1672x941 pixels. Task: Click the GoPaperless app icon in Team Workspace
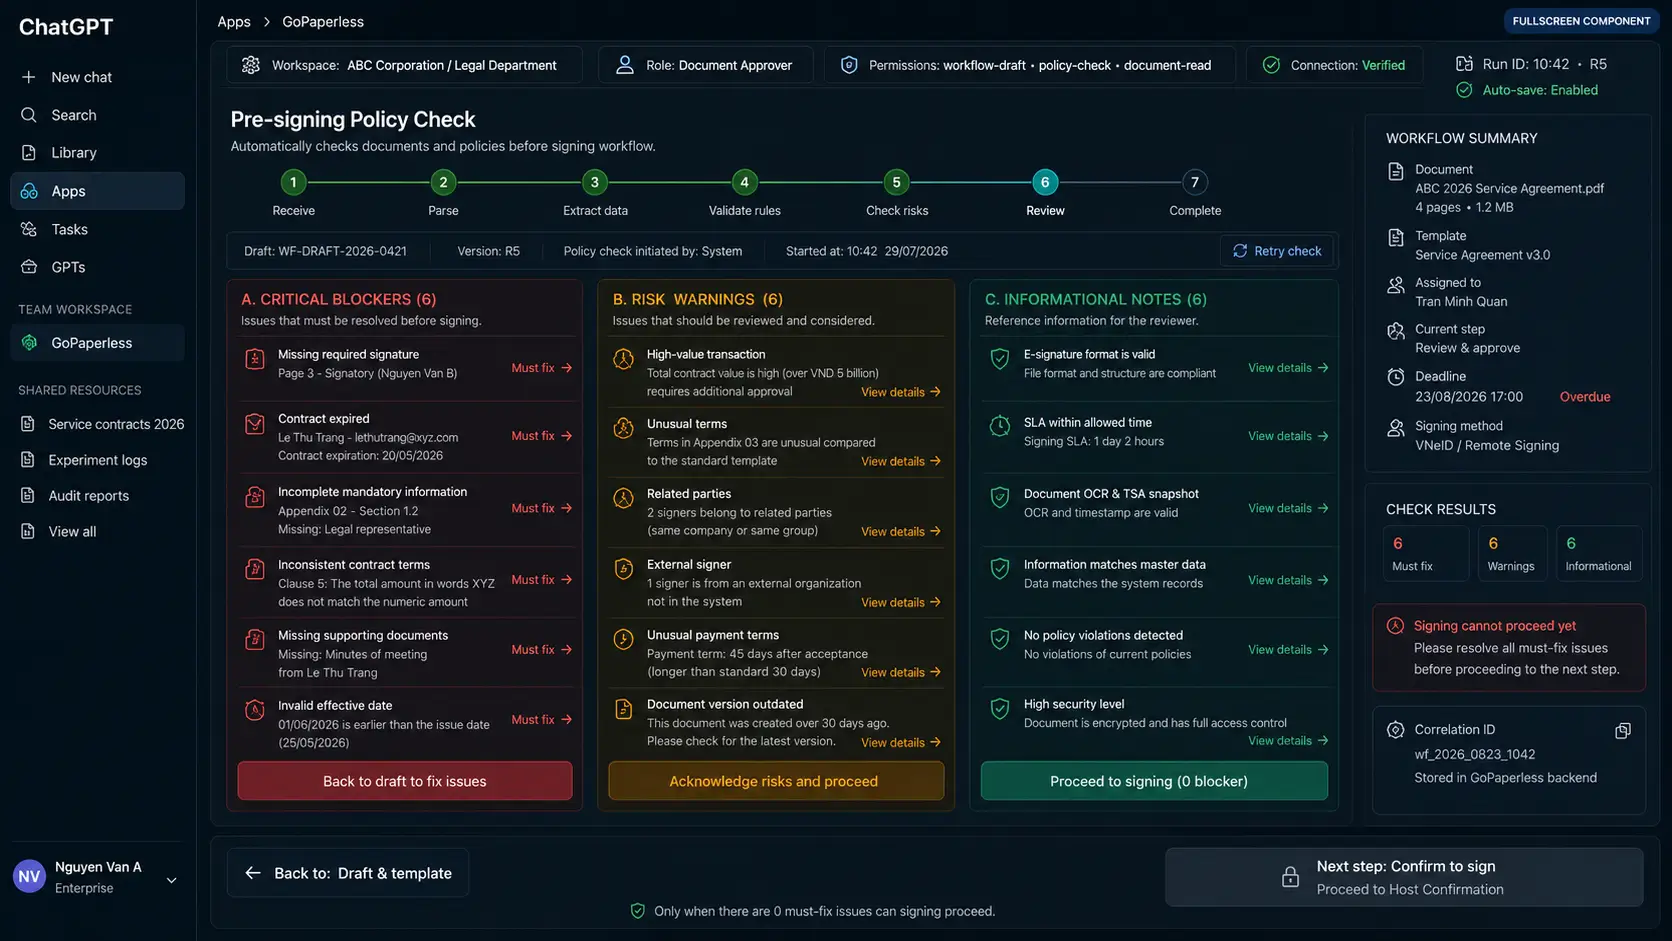29,343
